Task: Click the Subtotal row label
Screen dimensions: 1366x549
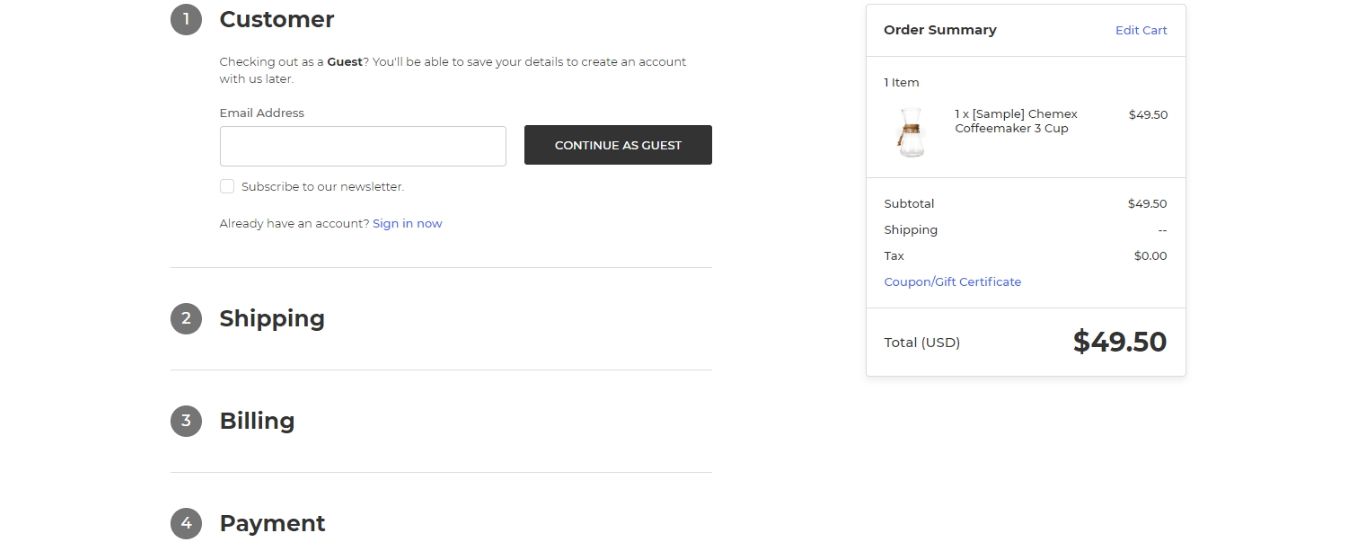Action: [x=909, y=204]
